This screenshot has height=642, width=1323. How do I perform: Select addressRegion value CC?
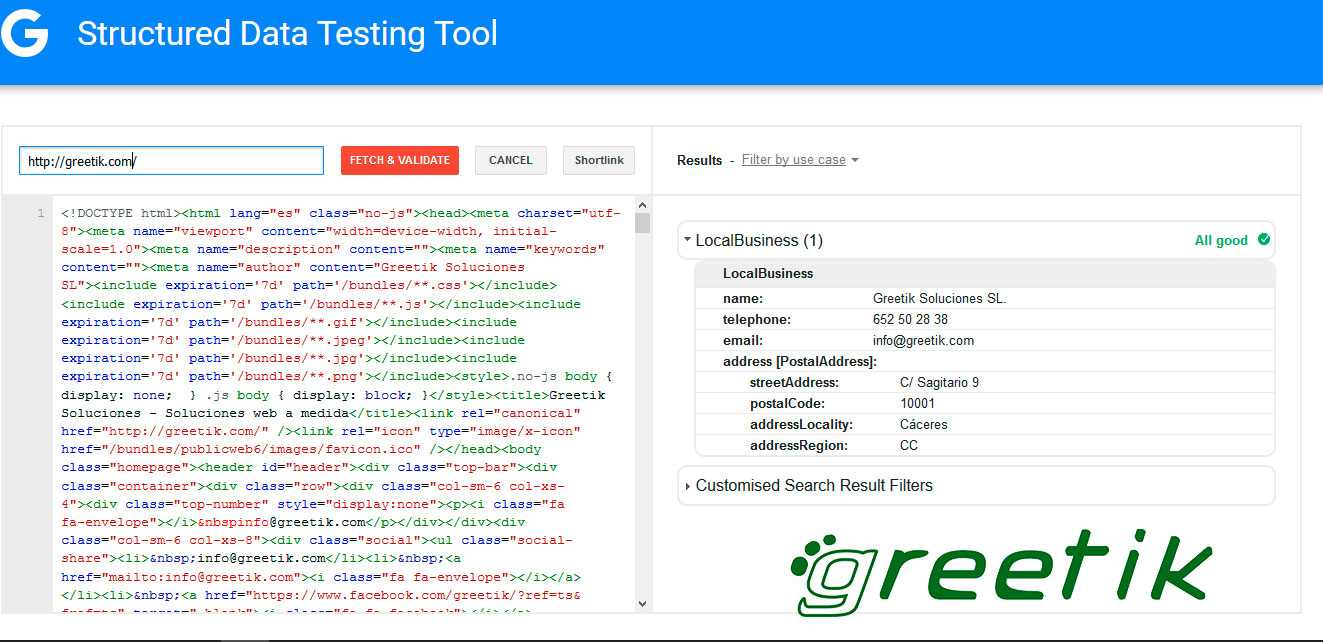coord(909,446)
